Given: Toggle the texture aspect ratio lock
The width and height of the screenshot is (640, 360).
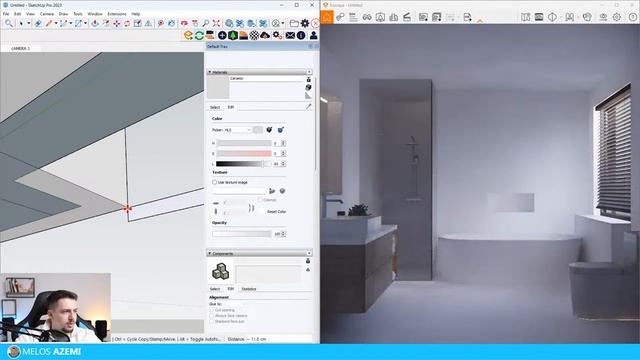Looking at the screenshot, I should tap(251, 209).
